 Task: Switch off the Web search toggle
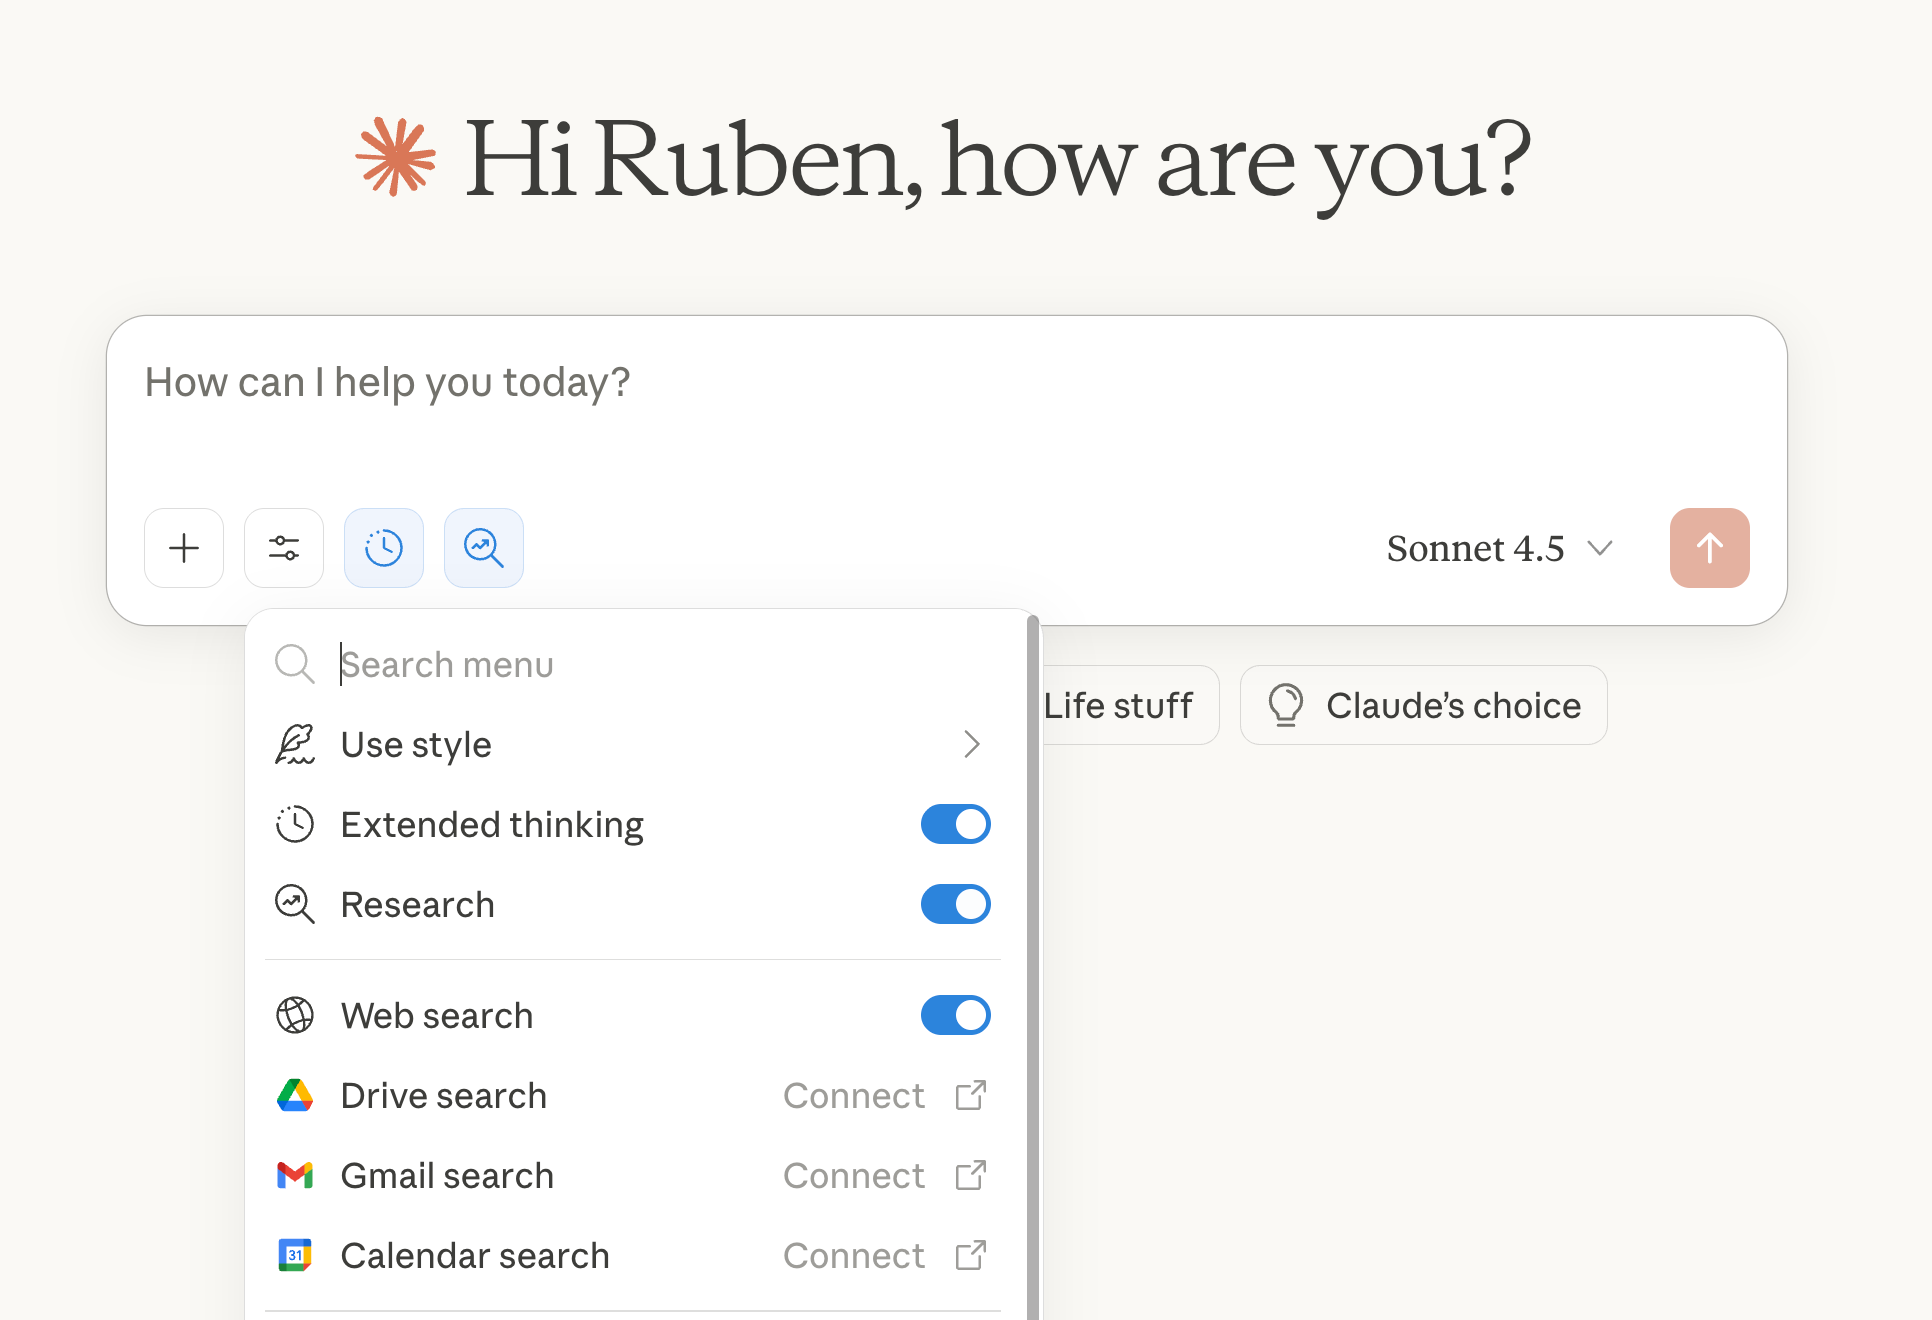coord(955,1016)
